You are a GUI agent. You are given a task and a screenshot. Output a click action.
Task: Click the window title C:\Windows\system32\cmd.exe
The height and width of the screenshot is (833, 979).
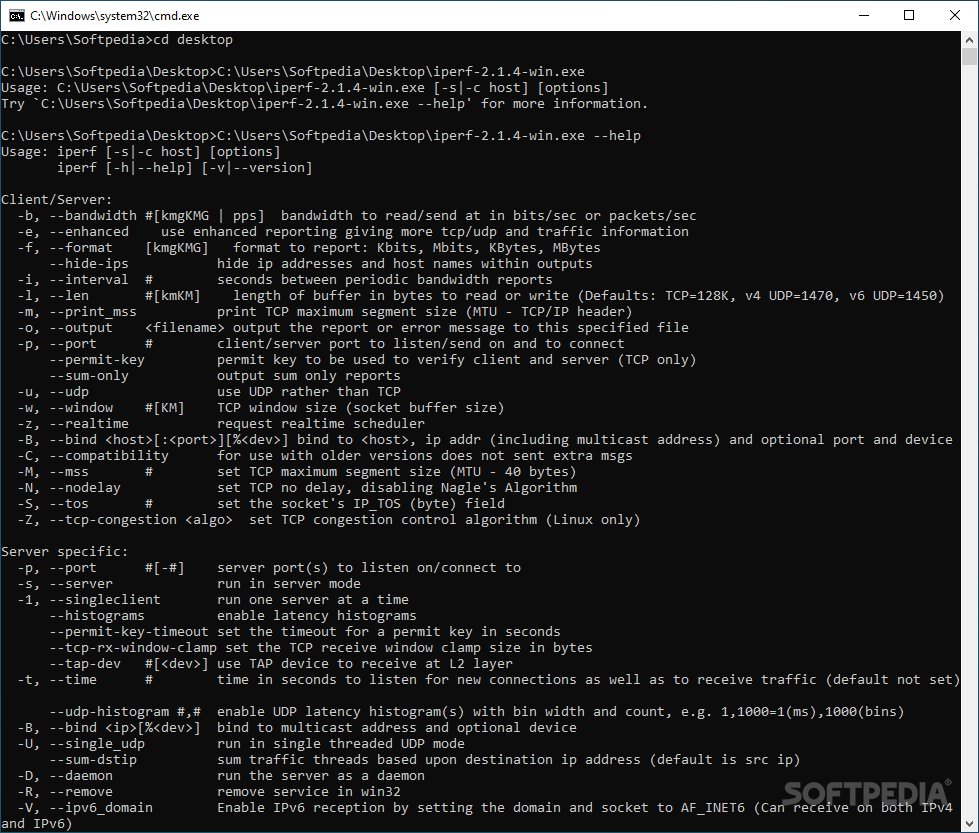pyautogui.click(x=115, y=16)
